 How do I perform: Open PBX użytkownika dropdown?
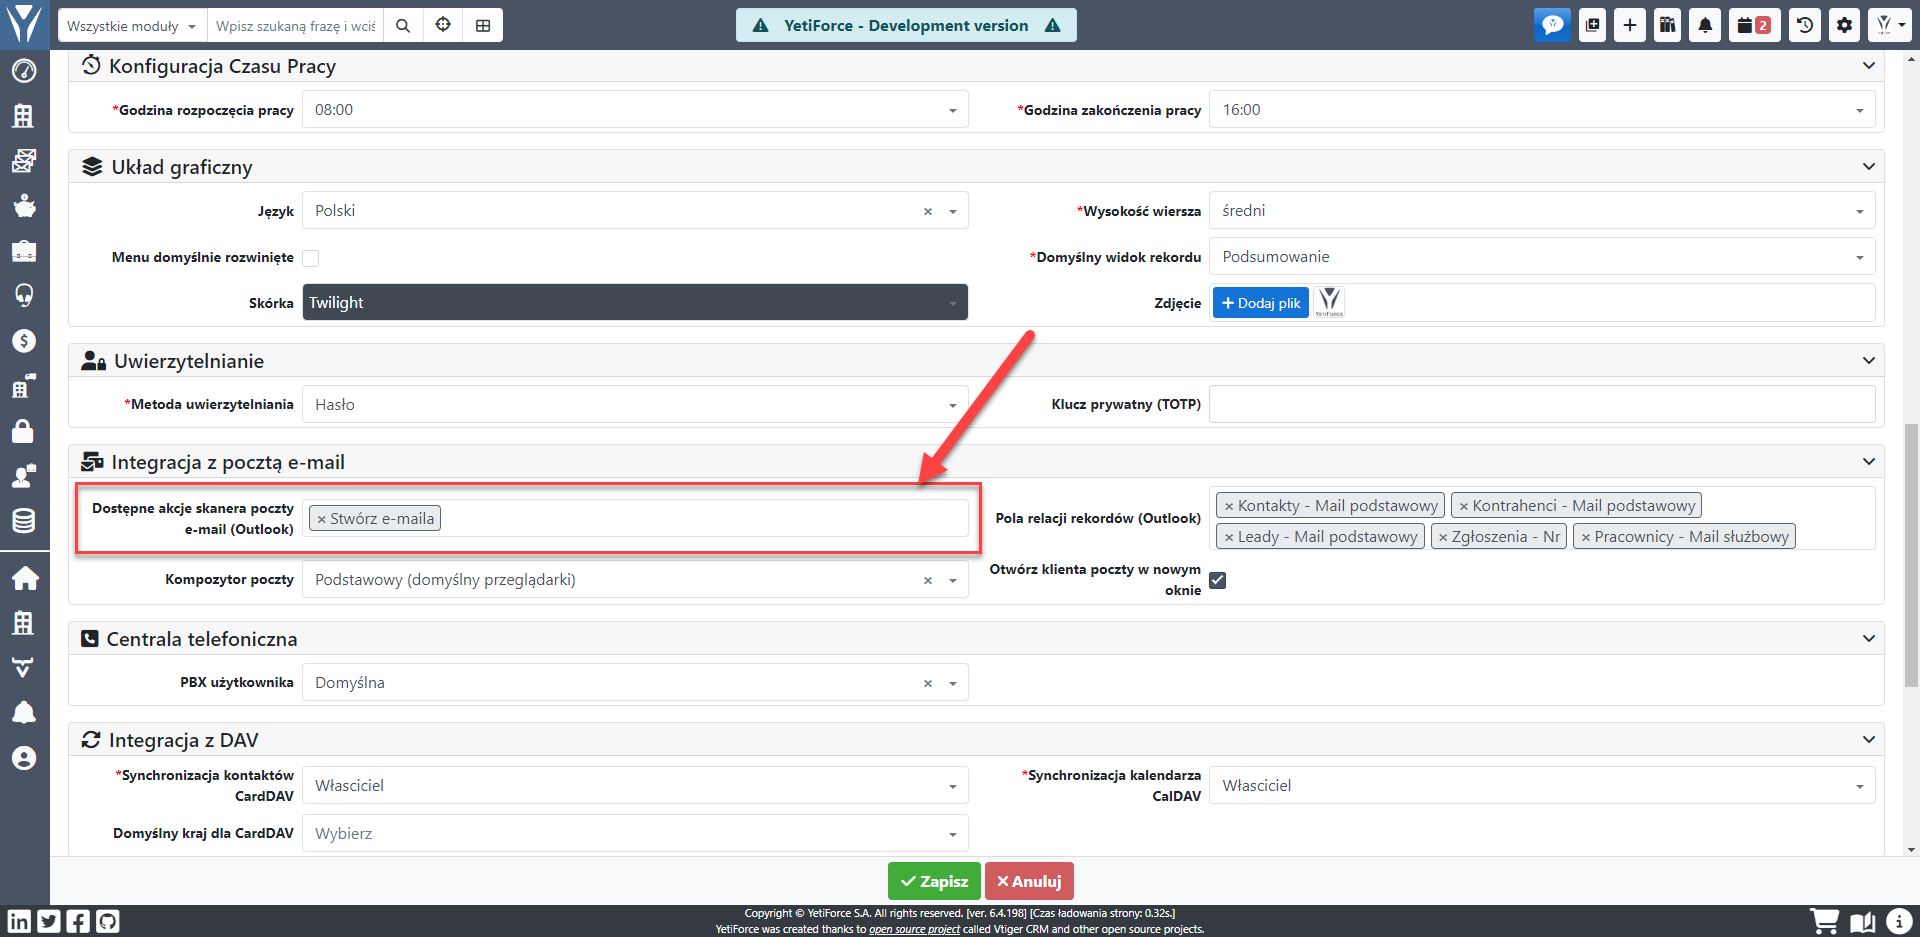(635, 683)
